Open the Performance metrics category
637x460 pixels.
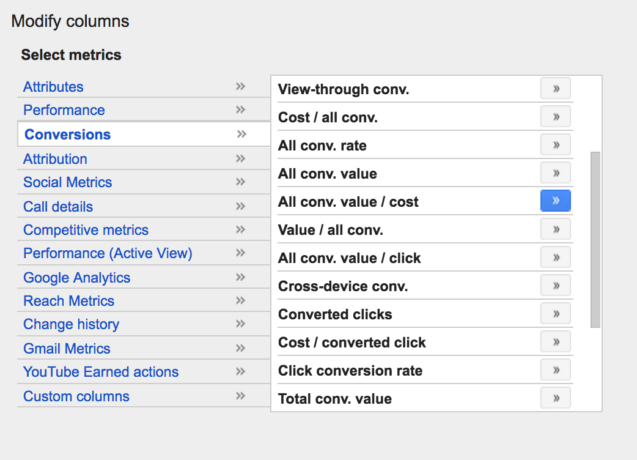click(64, 110)
